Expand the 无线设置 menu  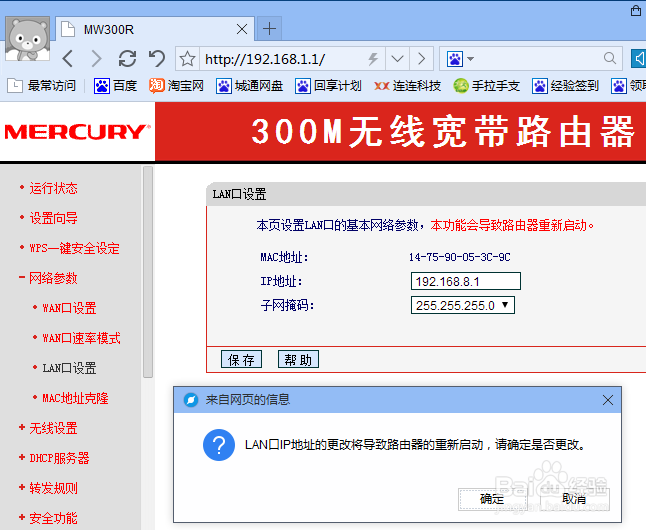tap(53, 428)
